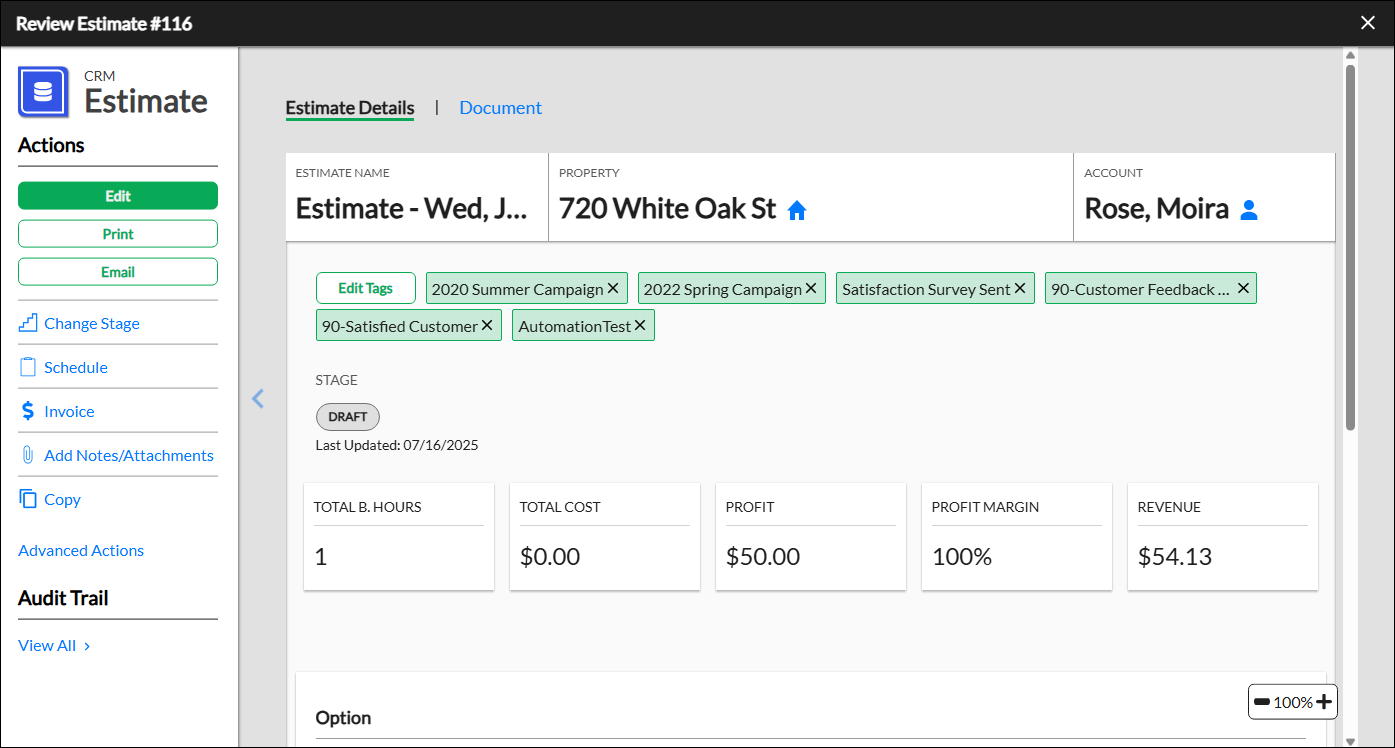Click the Option section heading

(343, 718)
